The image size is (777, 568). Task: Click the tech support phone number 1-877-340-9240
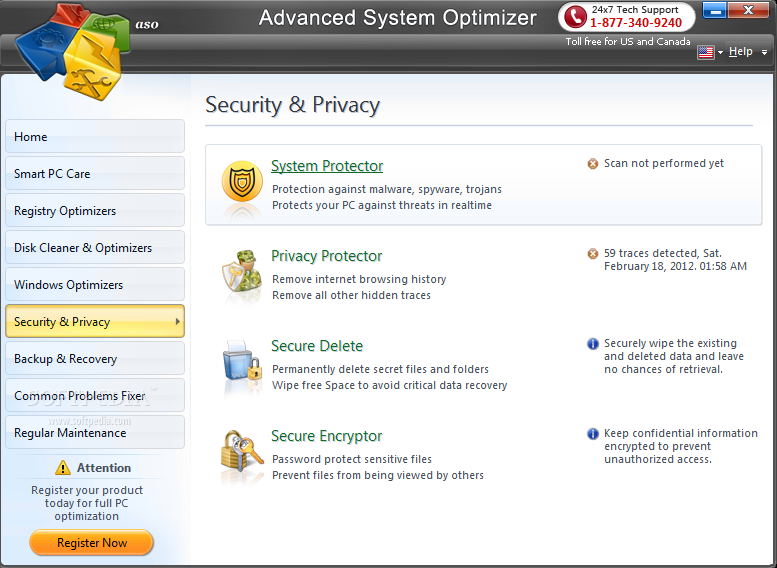[636, 23]
